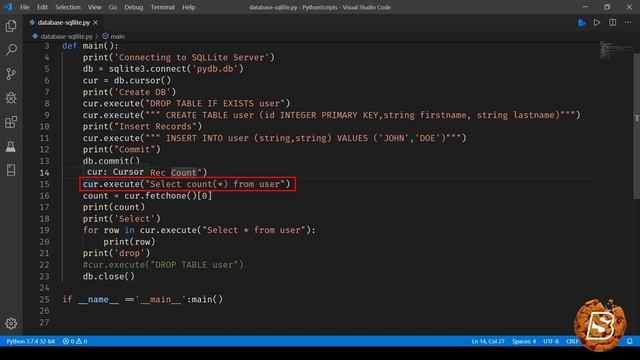Open the Extensions view
The image size is (640, 360).
[x=11, y=122]
